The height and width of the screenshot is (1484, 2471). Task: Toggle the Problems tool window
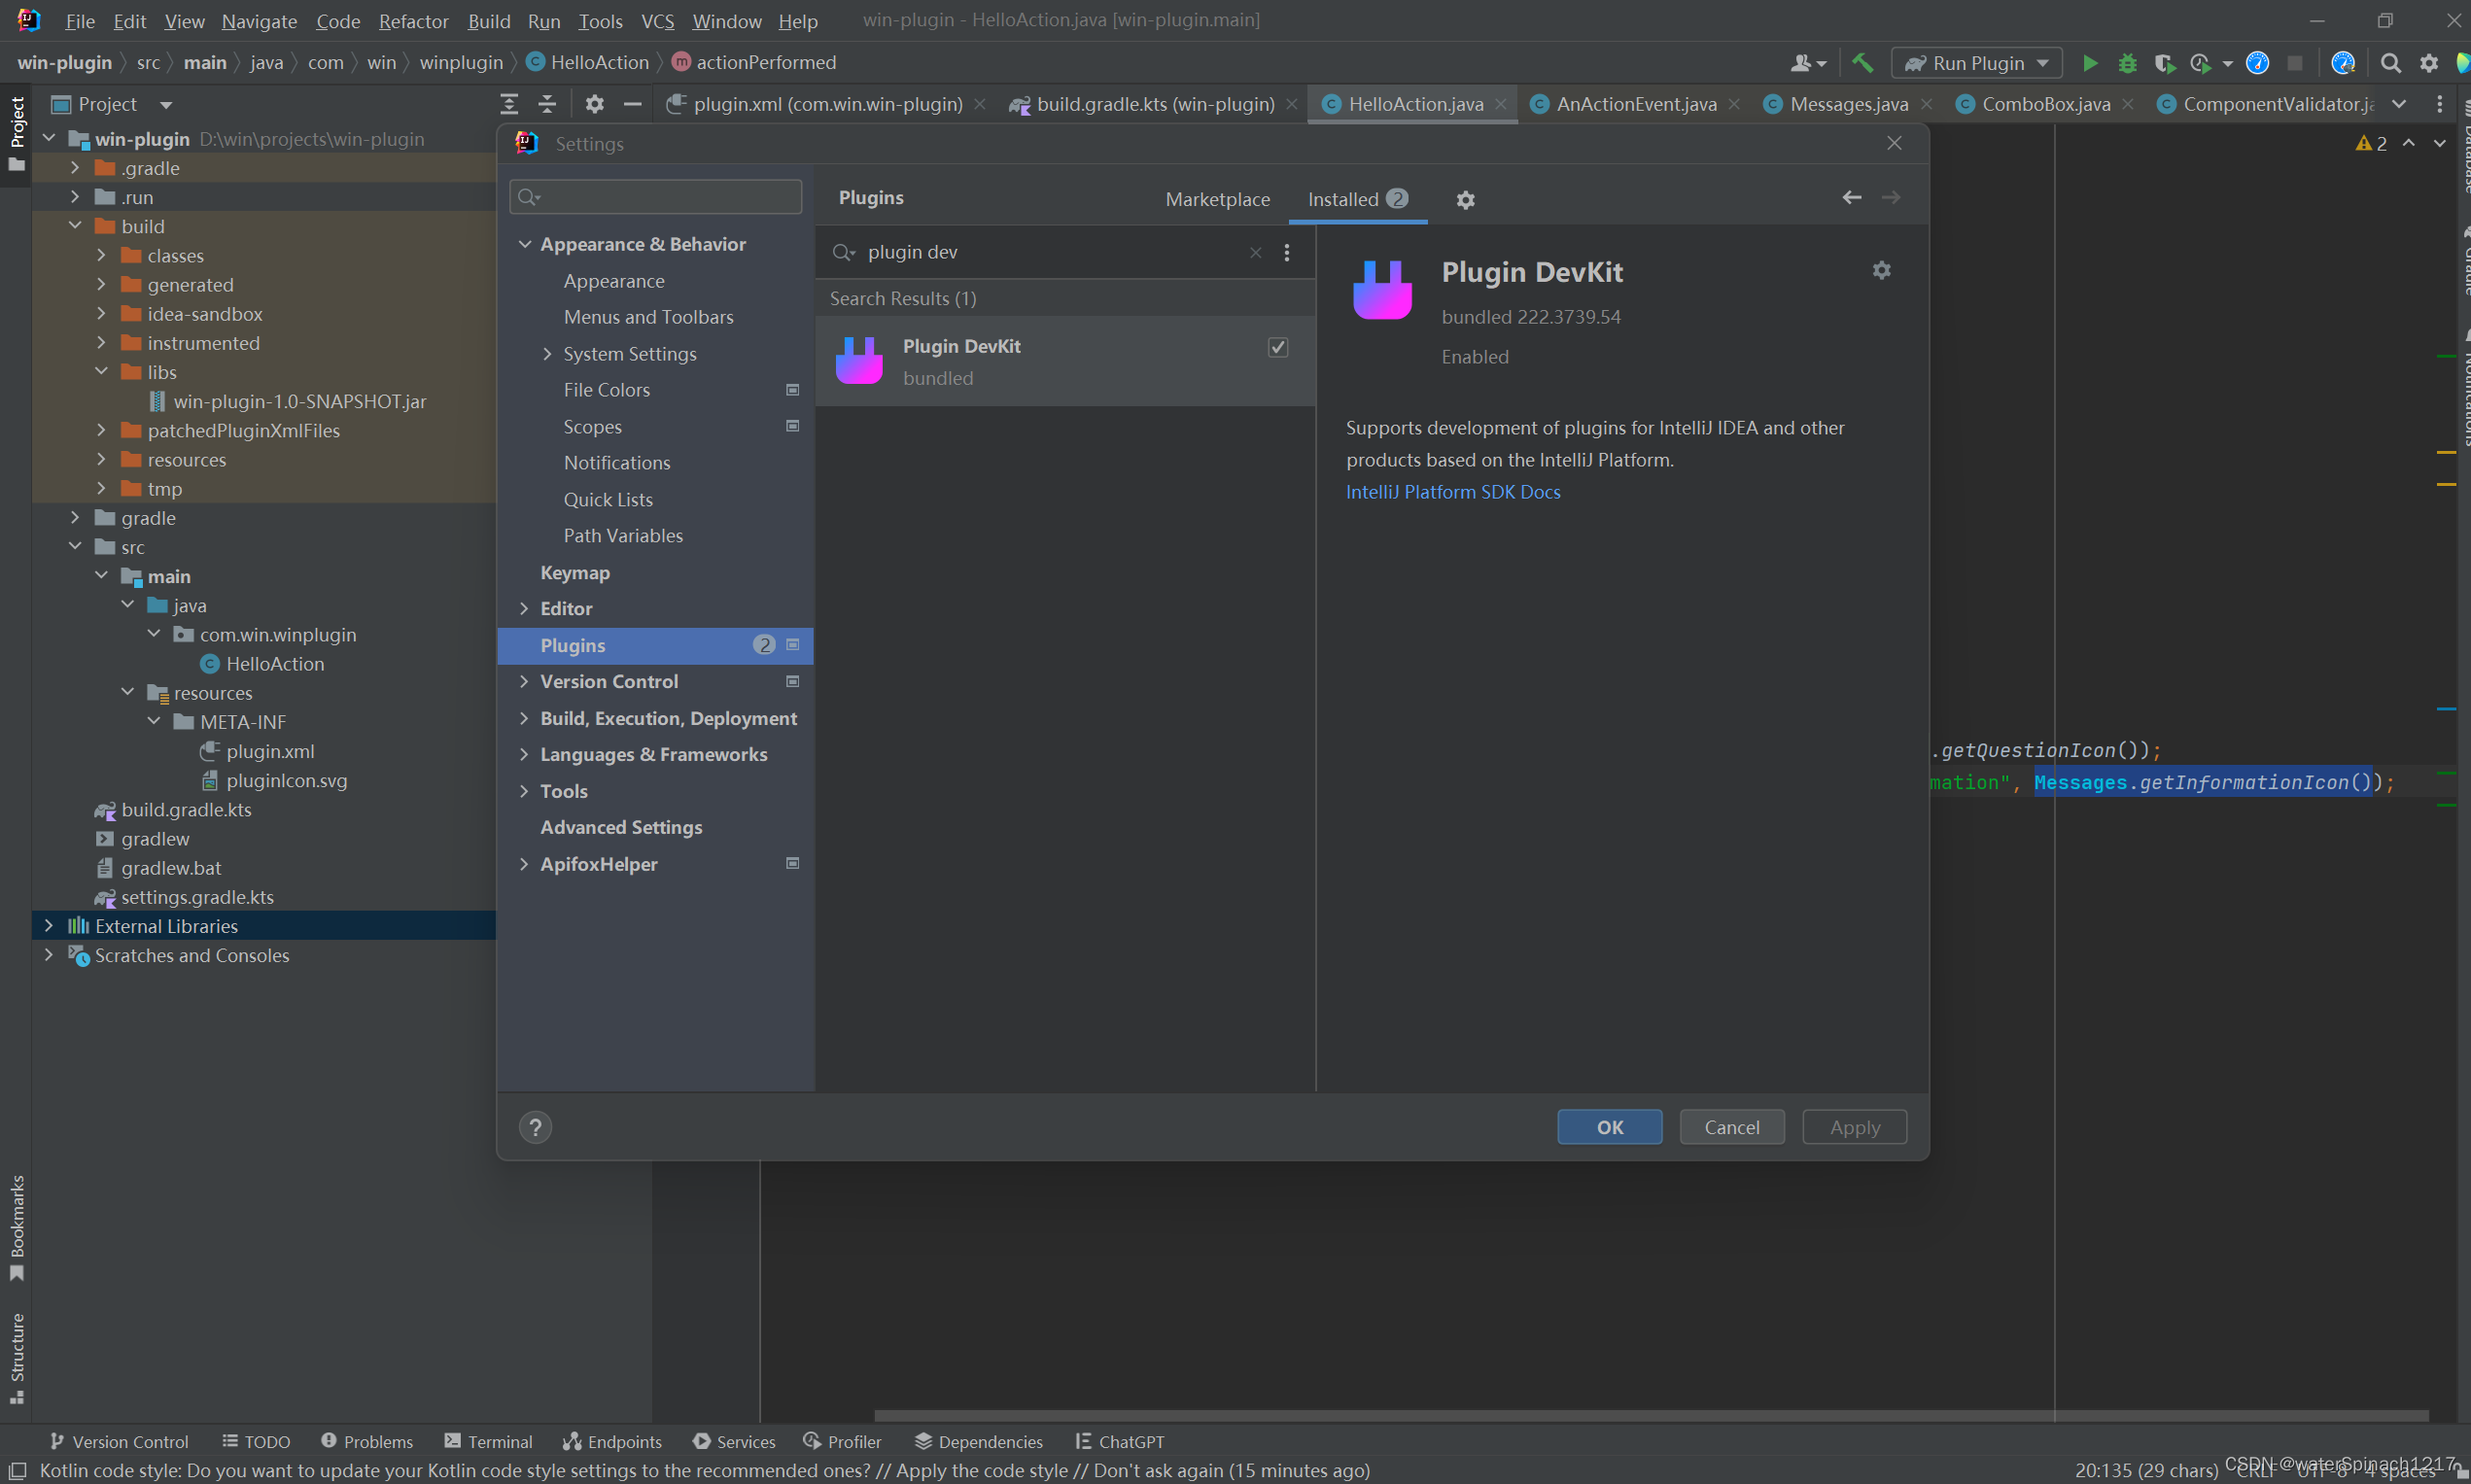(366, 1442)
